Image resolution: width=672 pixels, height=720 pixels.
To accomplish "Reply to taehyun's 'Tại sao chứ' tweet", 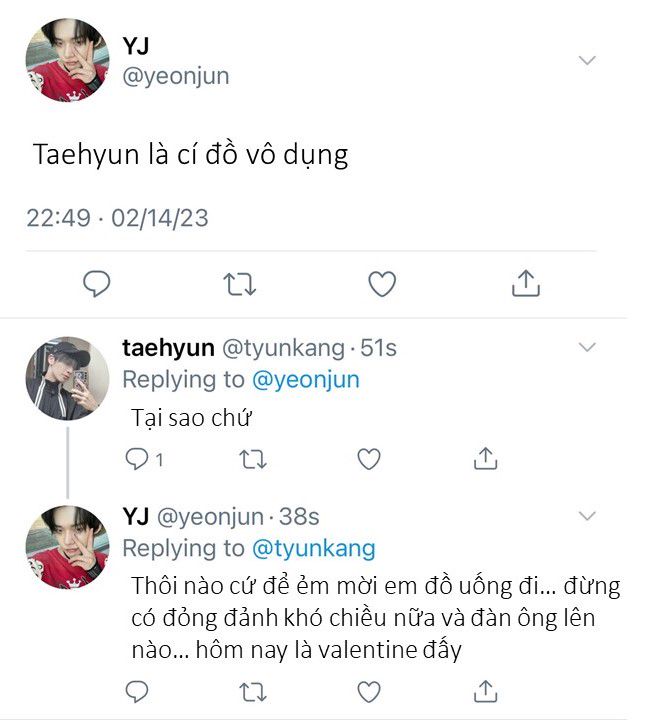I will (137, 459).
